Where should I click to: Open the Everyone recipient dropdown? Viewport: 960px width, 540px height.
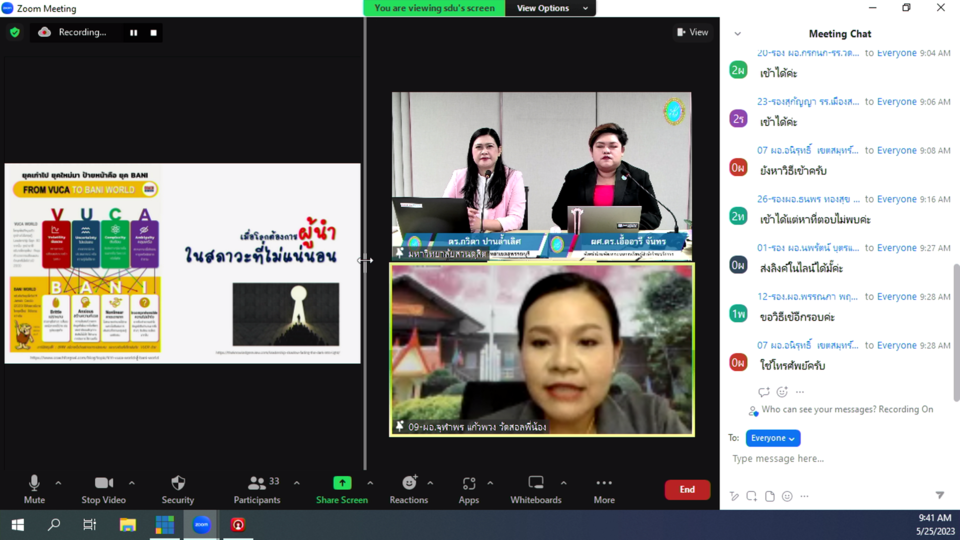(773, 438)
